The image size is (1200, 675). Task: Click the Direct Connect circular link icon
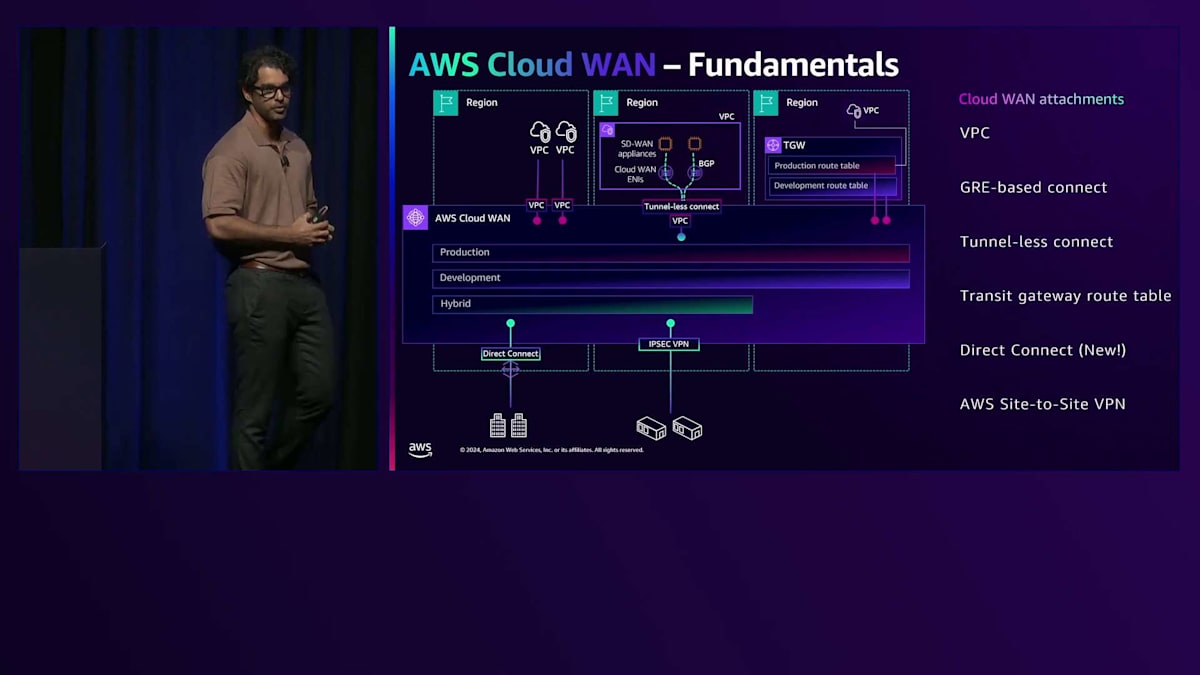510,370
